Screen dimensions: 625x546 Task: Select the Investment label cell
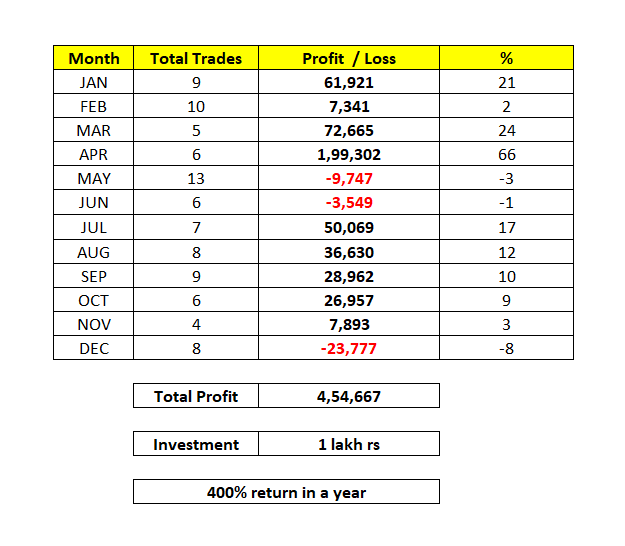pos(196,444)
